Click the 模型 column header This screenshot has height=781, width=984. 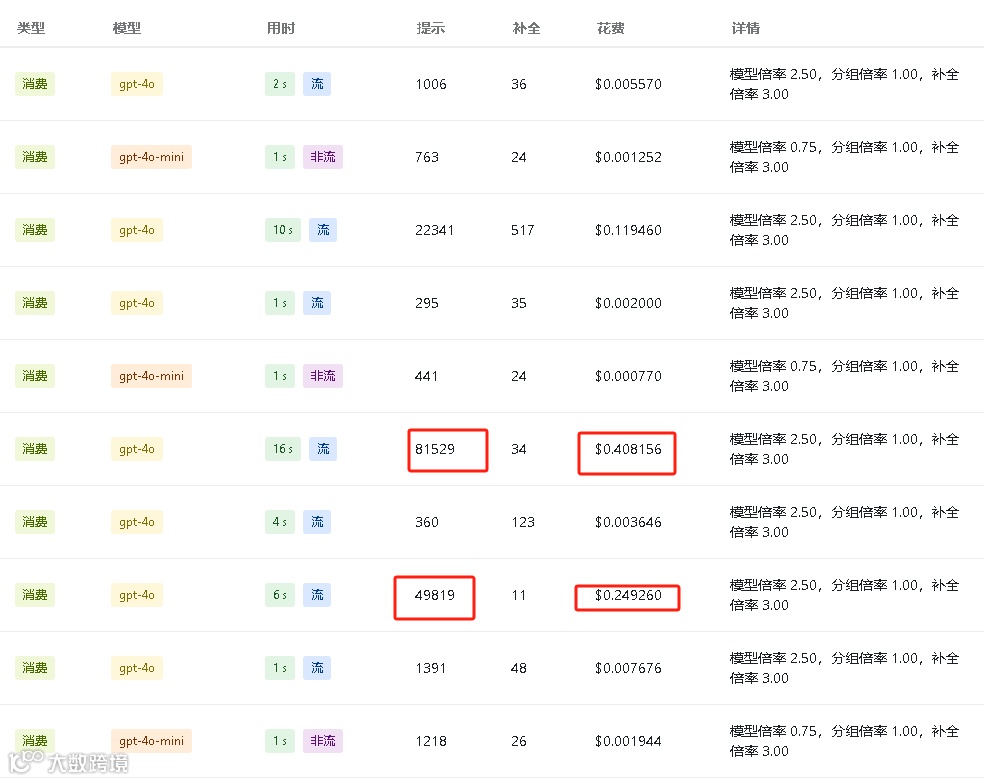[127, 28]
